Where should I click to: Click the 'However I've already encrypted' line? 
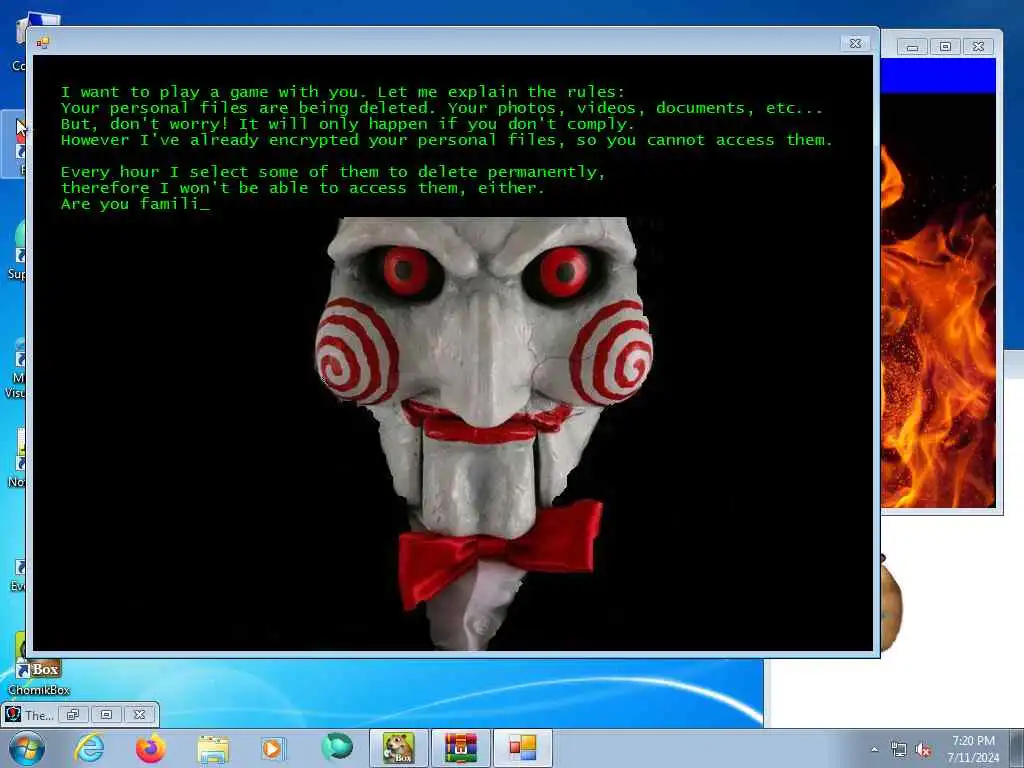pyautogui.click(x=447, y=140)
